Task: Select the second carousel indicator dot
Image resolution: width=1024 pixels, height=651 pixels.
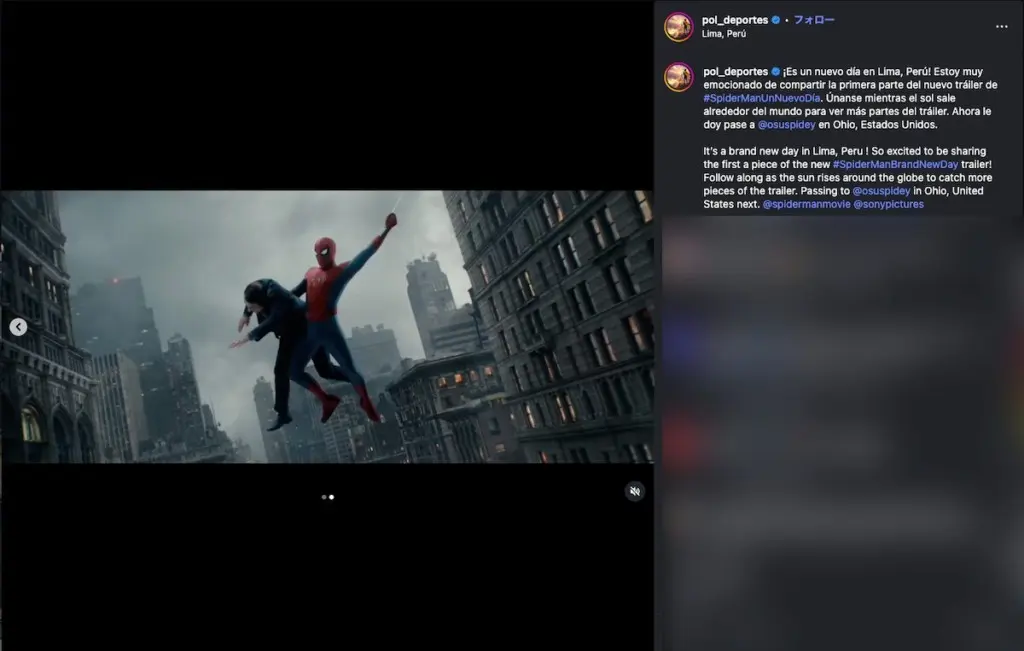Action: pyautogui.click(x=332, y=497)
